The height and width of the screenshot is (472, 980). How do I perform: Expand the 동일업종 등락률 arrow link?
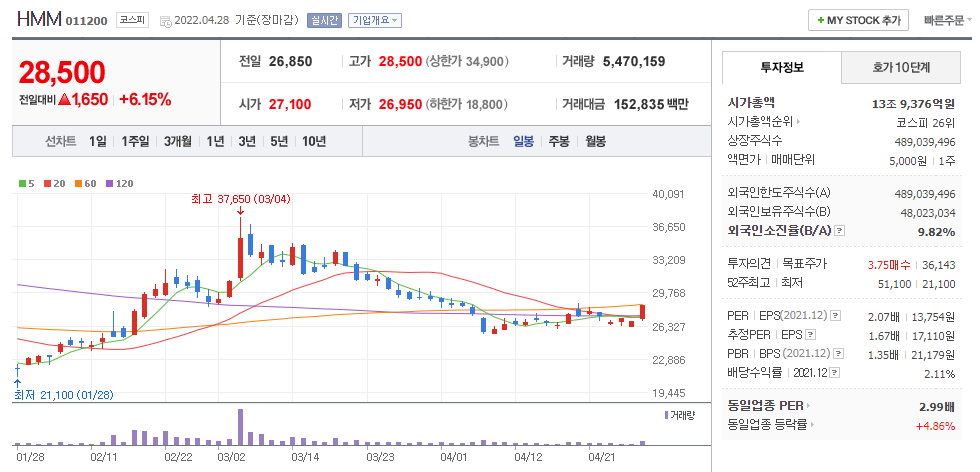(x=812, y=425)
